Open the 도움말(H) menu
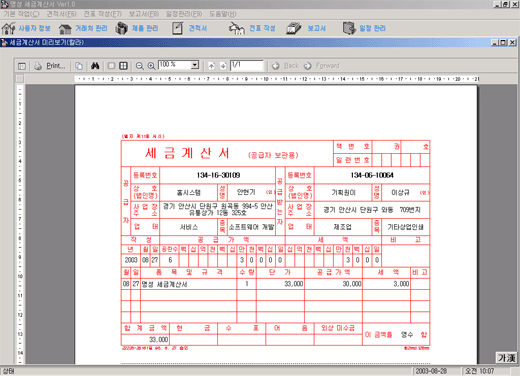 (x=223, y=14)
